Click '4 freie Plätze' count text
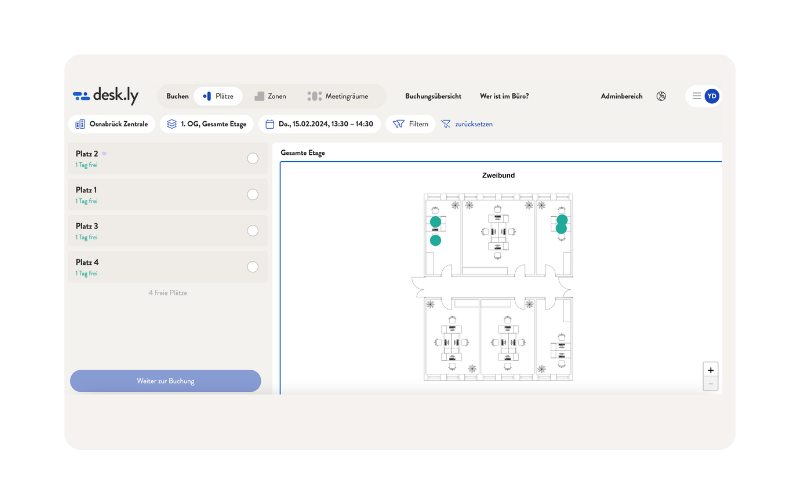Viewport: 800px width, 500px height. click(x=168, y=293)
